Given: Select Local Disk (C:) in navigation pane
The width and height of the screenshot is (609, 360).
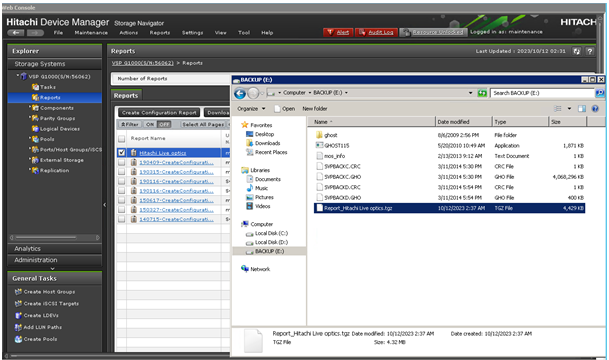Looking at the screenshot, I should click(267, 233).
